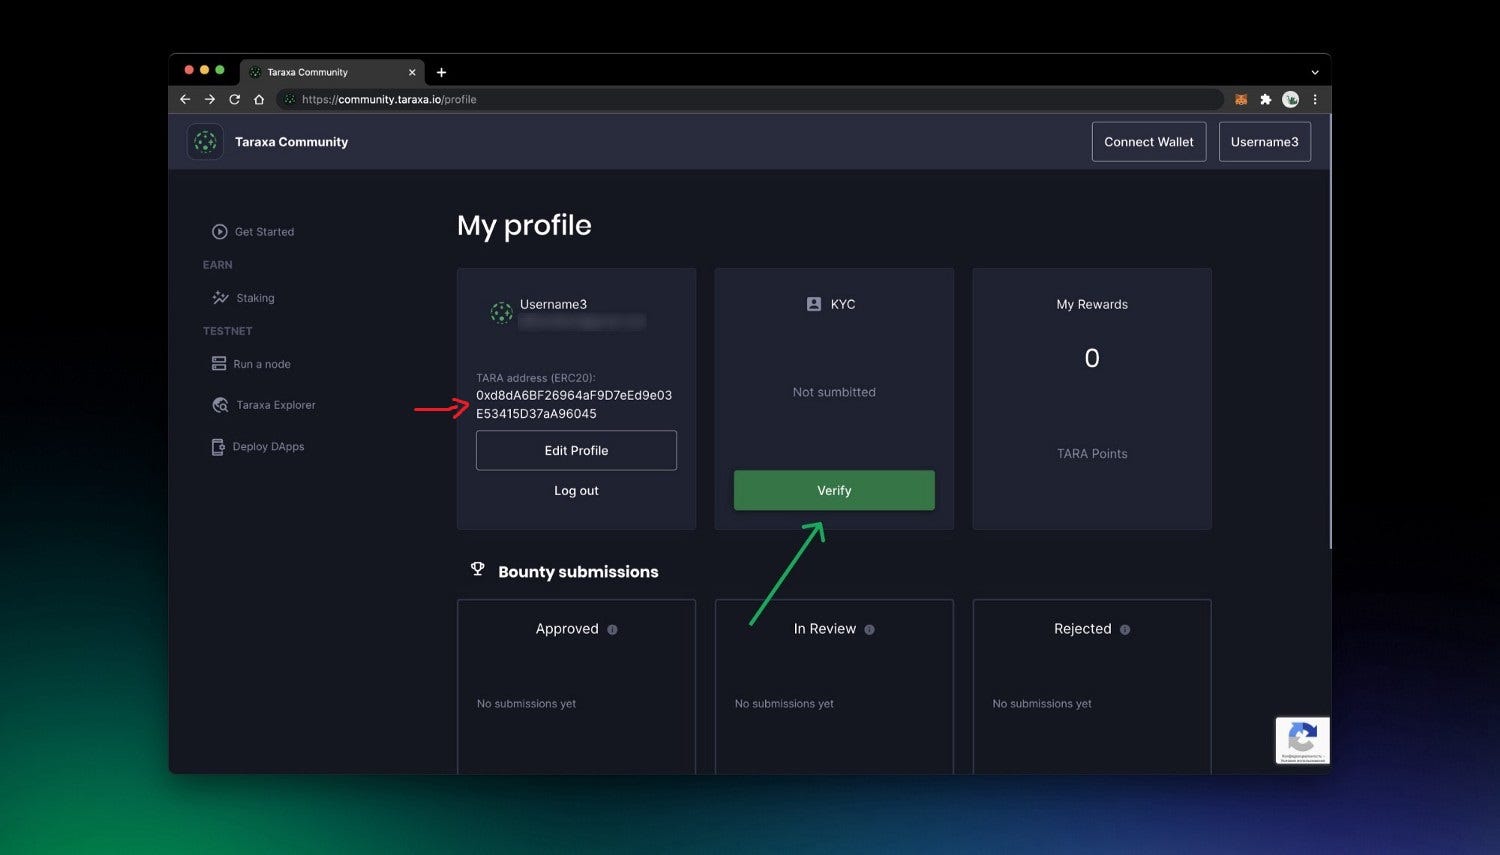Select the Taraxa Community browser tab
Image resolution: width=1500 pixels, height=855 pixels.
coord(332,72)
